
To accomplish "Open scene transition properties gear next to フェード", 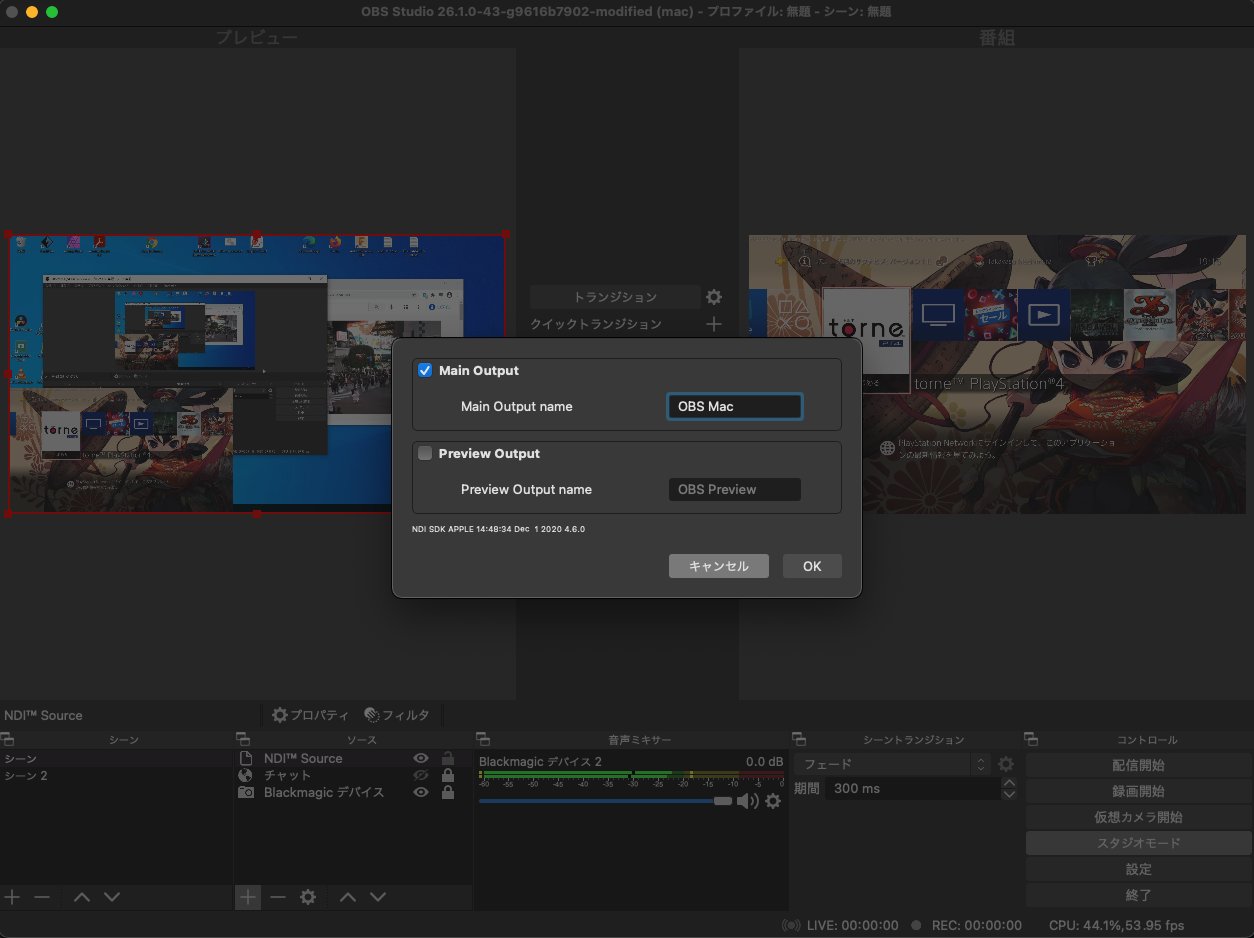I will (x=1006, y=764).
